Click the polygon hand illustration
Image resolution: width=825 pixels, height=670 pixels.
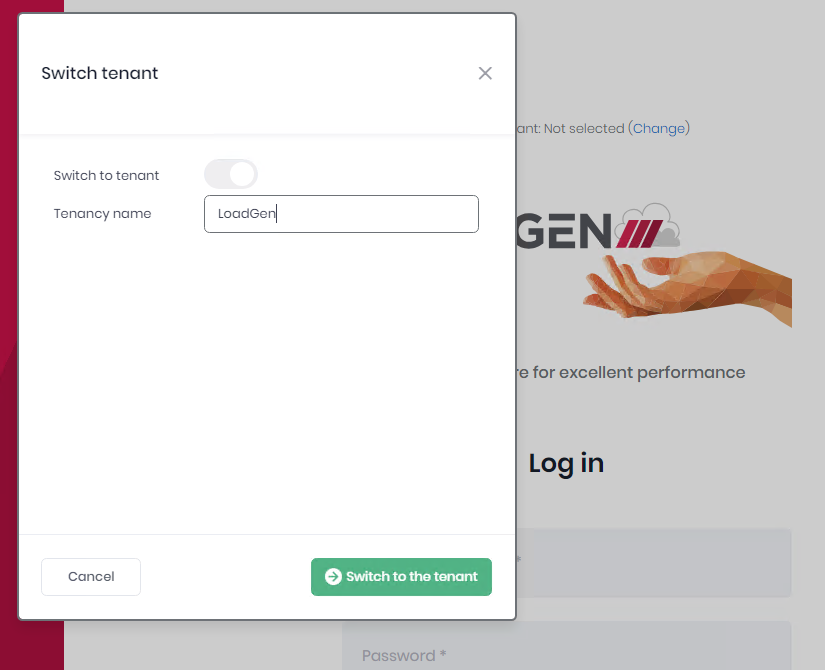[687, 287]
